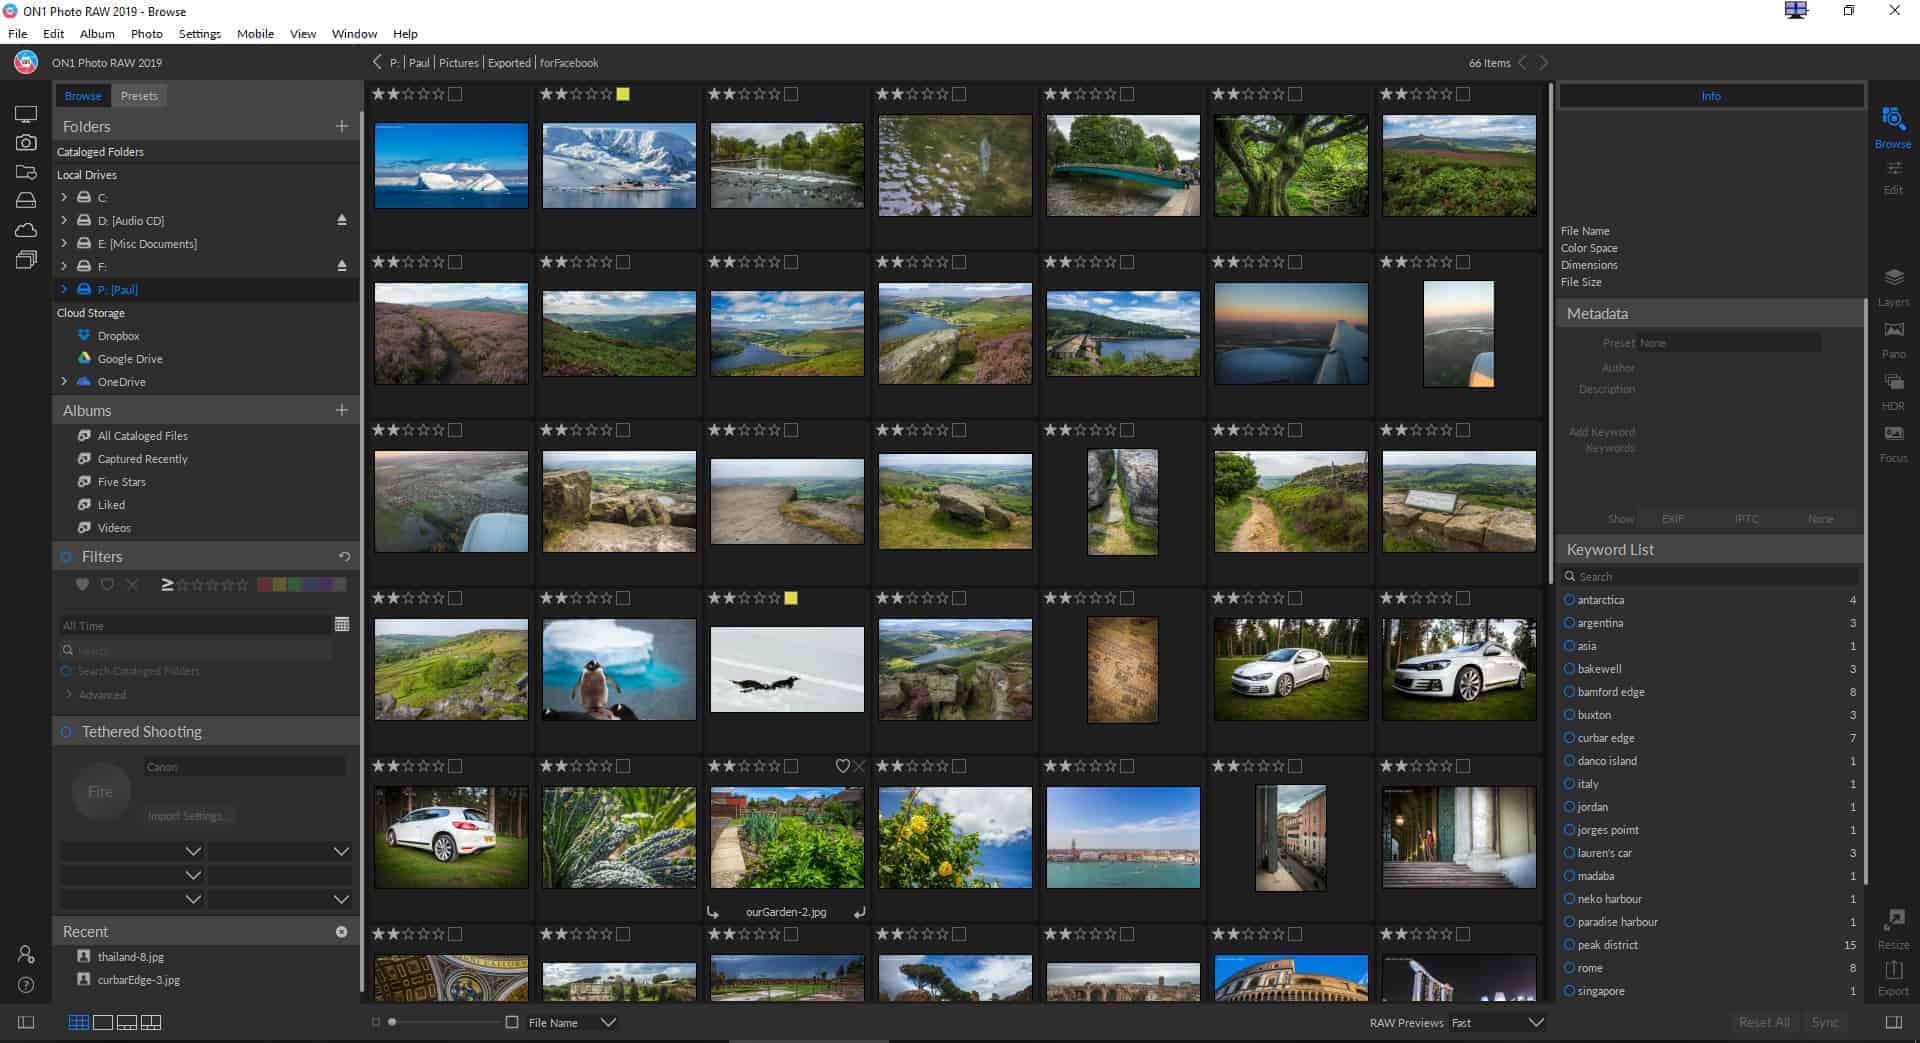Open the File menu
1920x1043 pixels.
point(18,33)
